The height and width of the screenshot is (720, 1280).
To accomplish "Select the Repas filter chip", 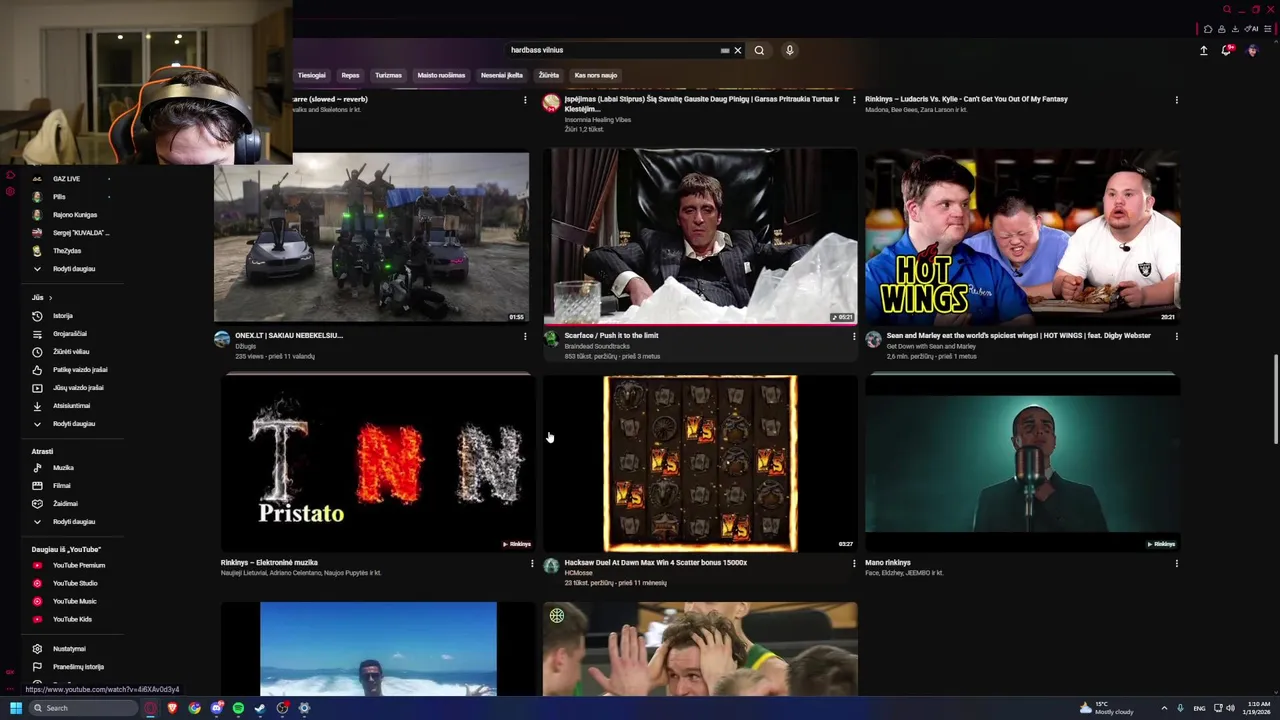I will tap(350, 75).
